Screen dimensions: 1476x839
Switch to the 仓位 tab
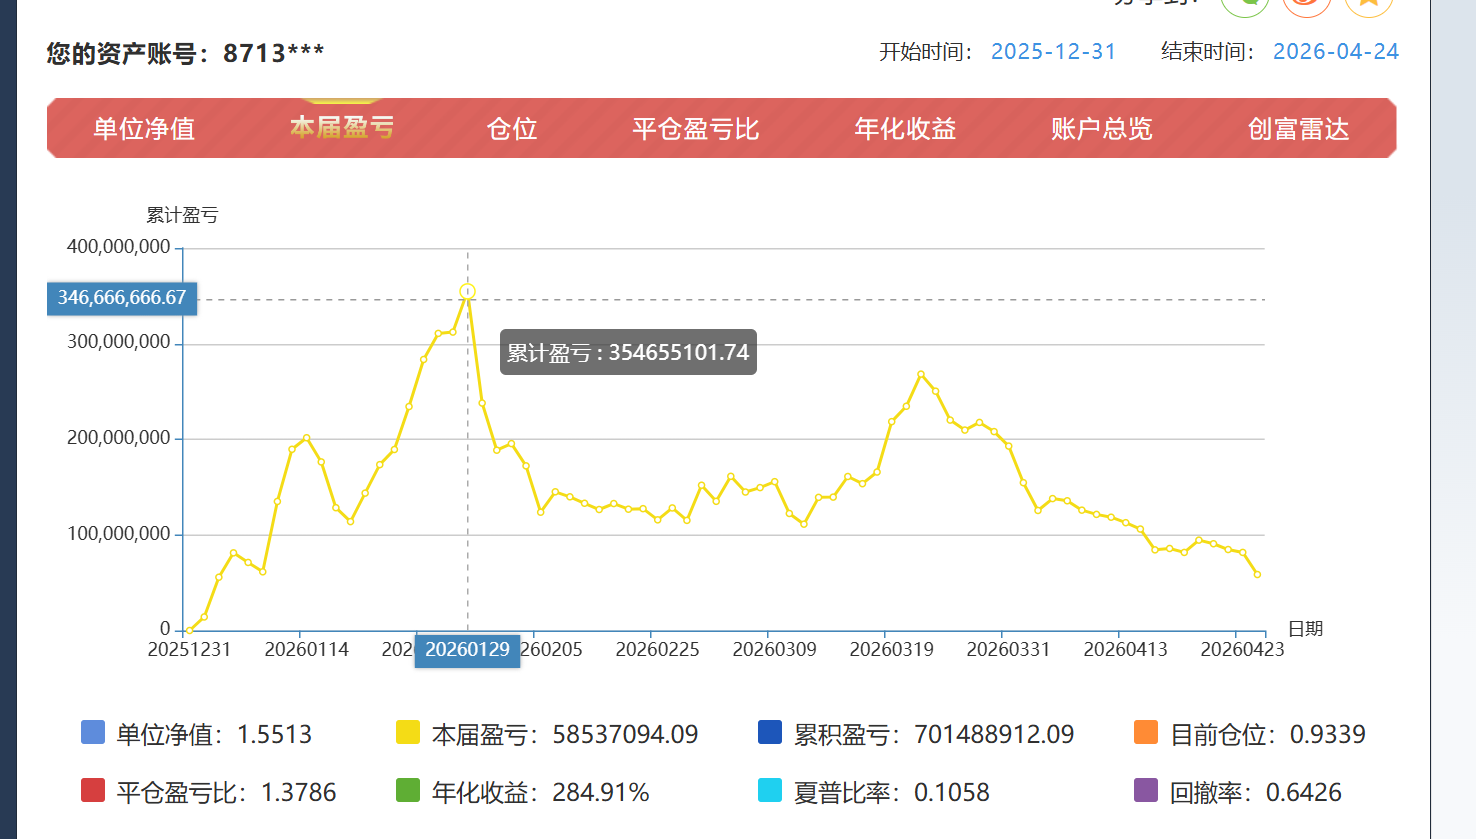coord(512,129)
